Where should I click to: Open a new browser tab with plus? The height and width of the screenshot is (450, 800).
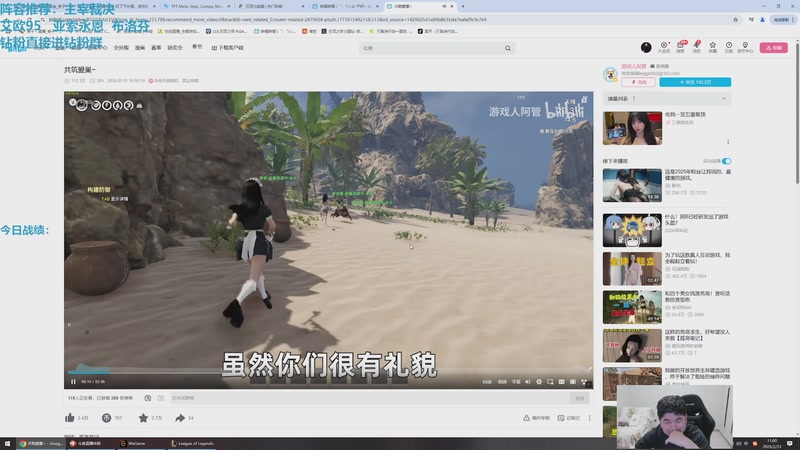(463, 6)
